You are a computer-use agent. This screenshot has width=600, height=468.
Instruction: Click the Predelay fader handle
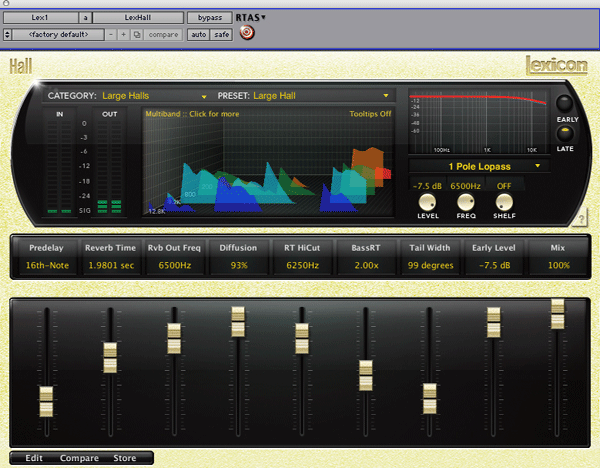(x=46, y=401)
